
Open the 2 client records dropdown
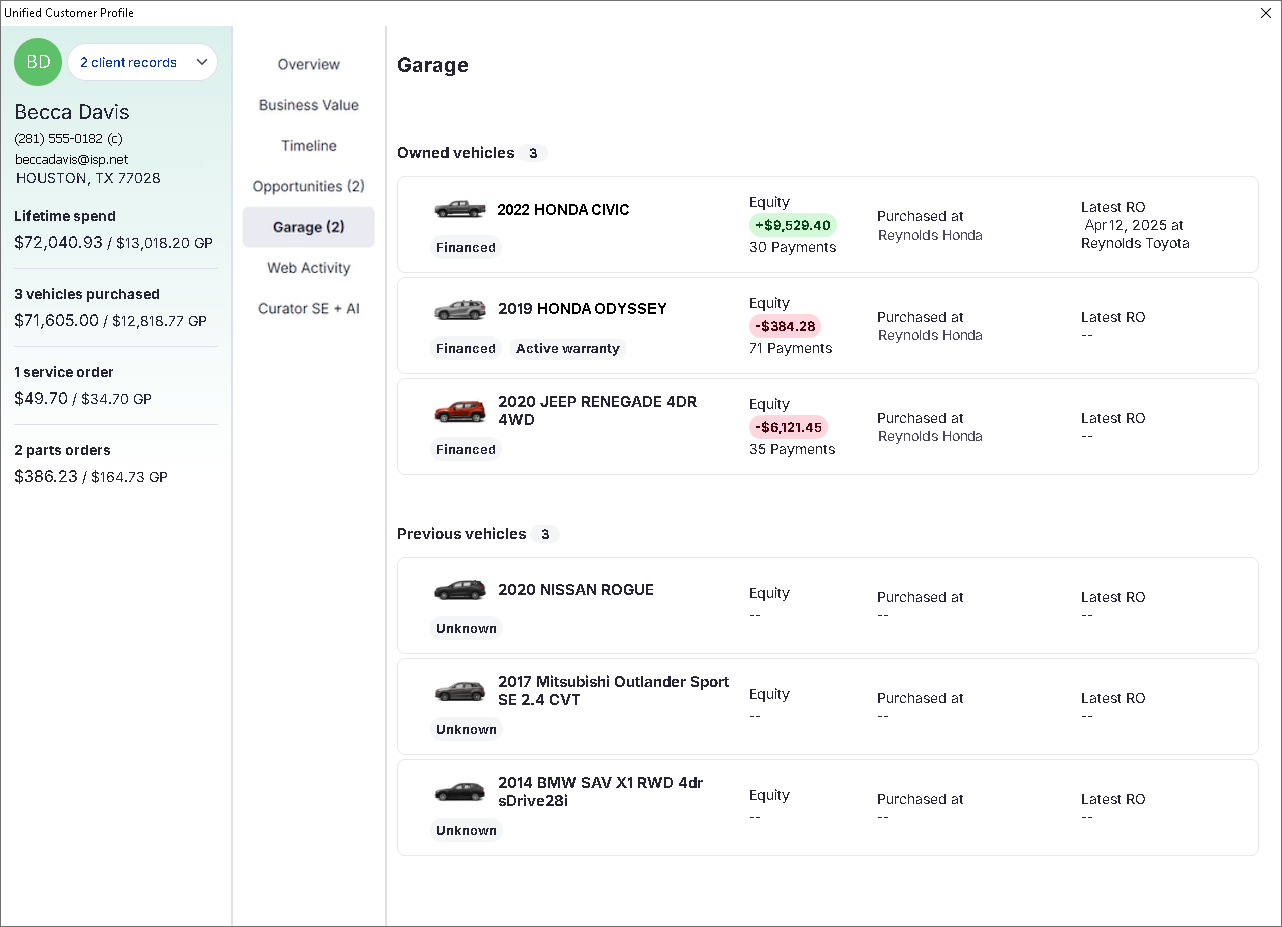tap(142, 62)
